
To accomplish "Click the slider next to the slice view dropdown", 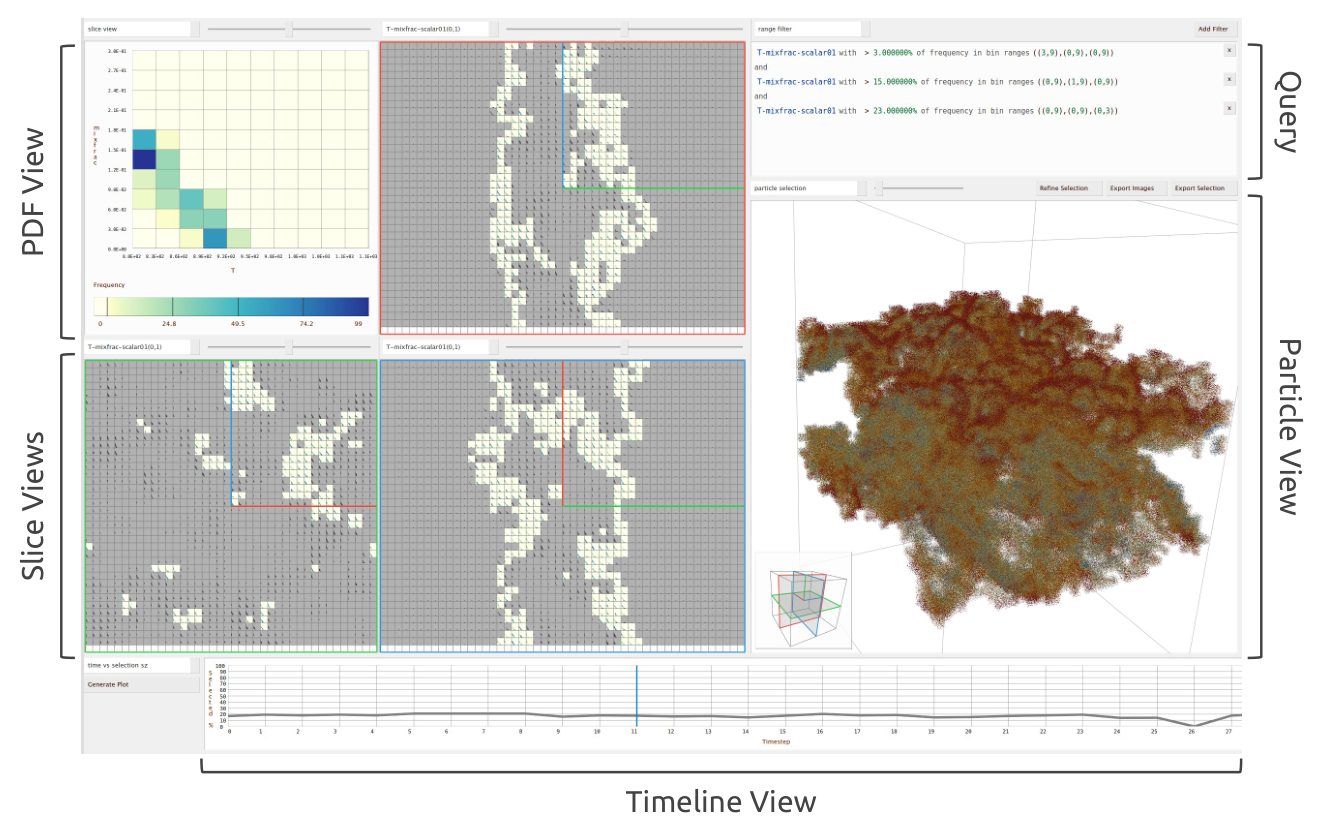I will (x=289, y=29).
